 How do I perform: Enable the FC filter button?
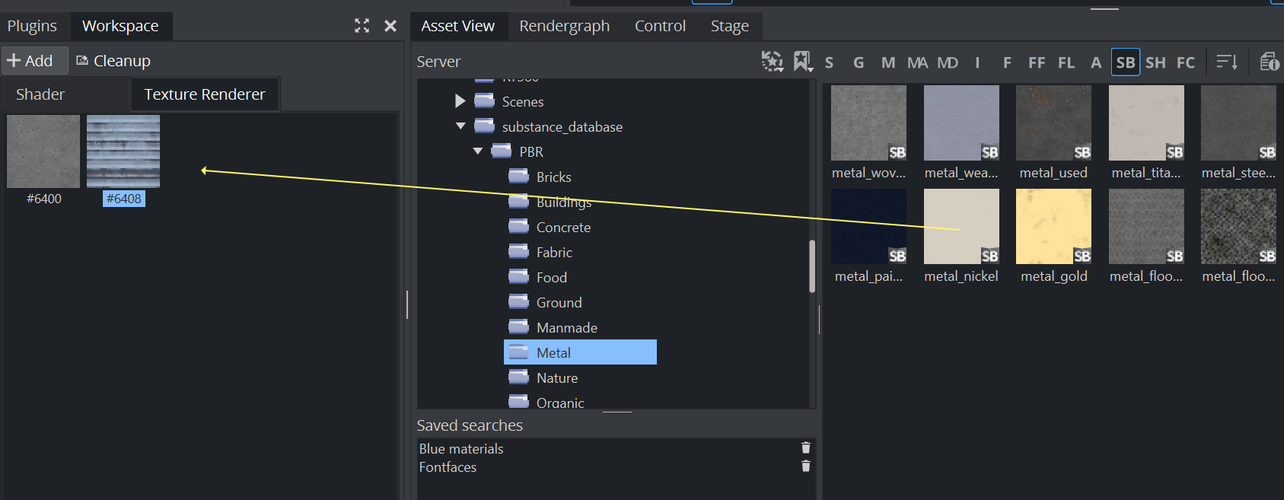(1185, 62)
